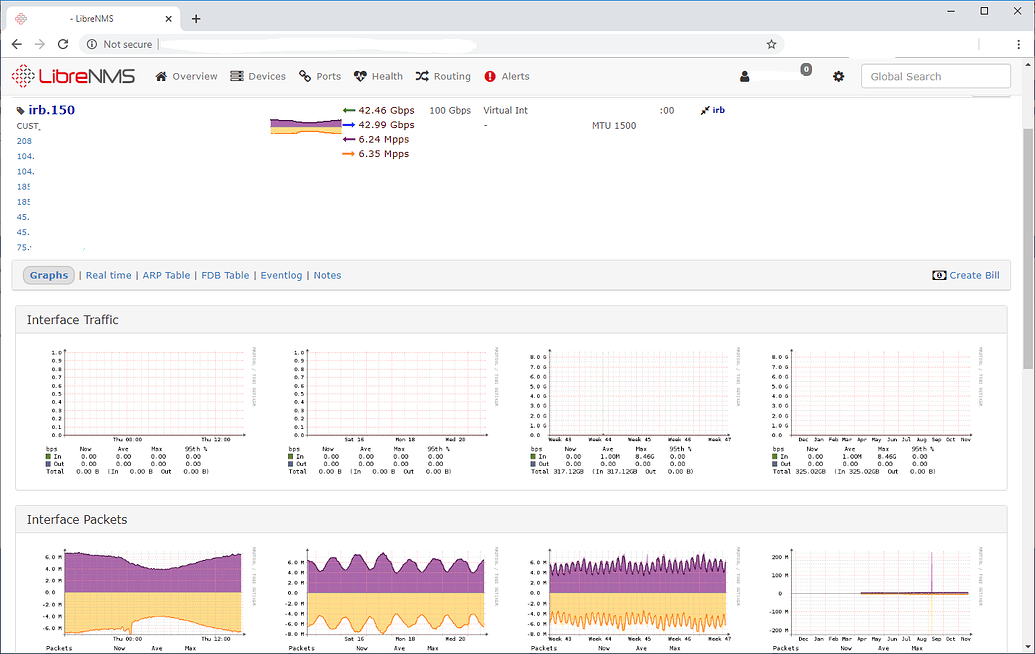This screenshot has height=654, width=1035.
Task: Open the Chrome three-dot menu
Action: 1017,44
